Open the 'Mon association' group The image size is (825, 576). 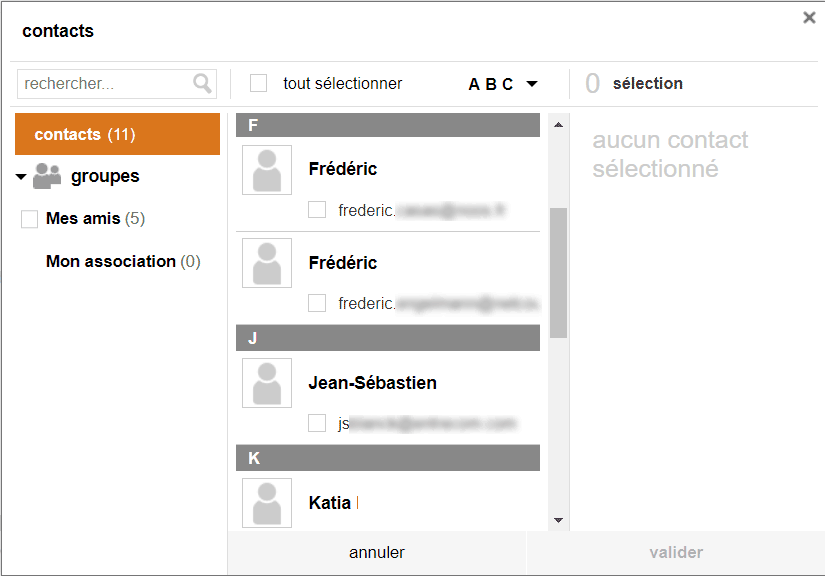coord(123,261)
